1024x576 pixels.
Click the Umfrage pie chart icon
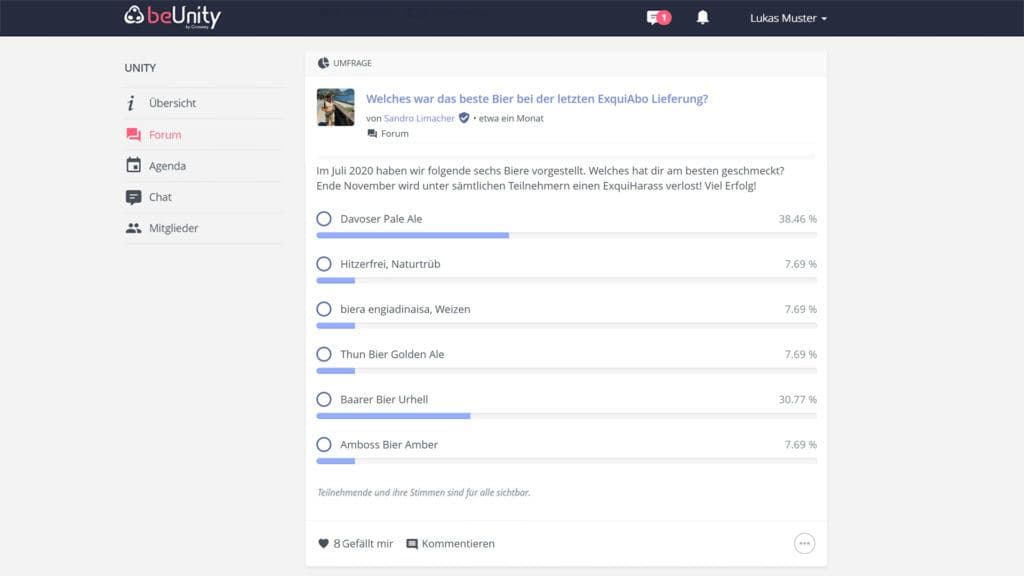[x=323, y=63]
